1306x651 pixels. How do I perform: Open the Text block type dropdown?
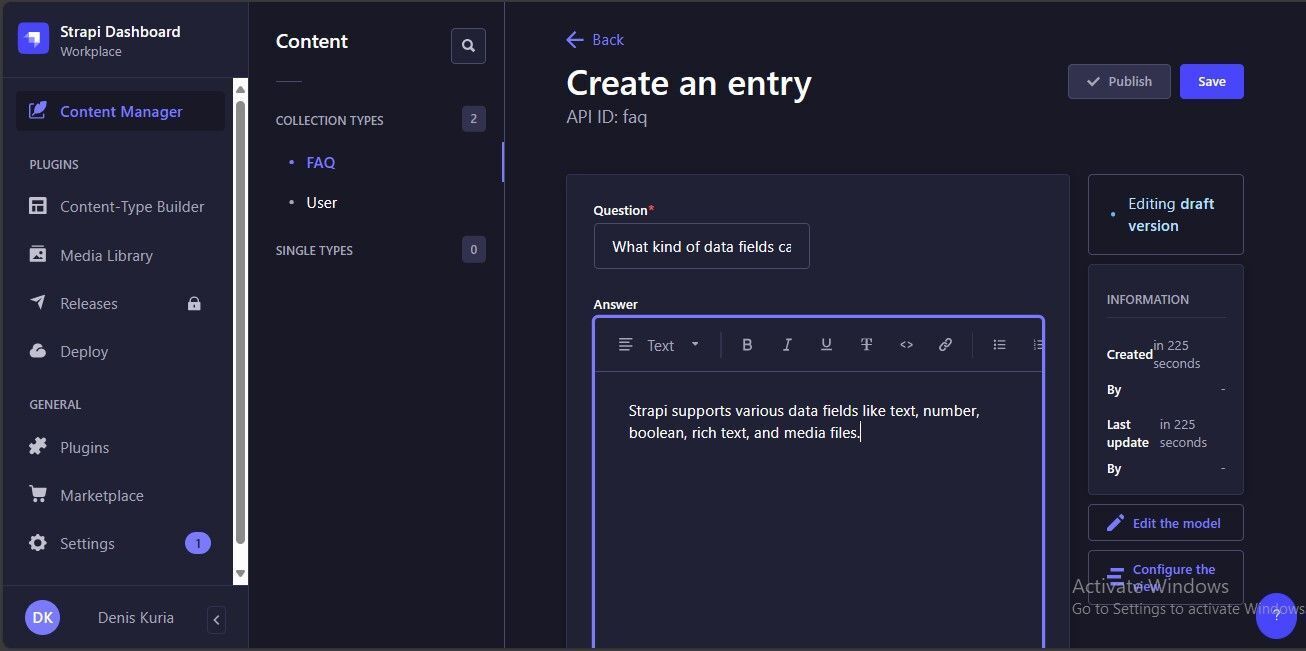658,345
